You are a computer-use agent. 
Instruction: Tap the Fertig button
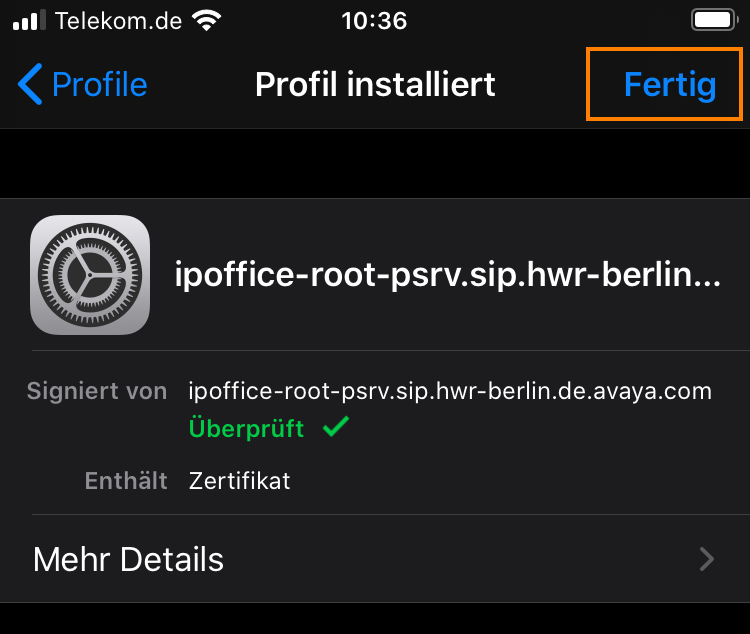(x=670, y=84)
